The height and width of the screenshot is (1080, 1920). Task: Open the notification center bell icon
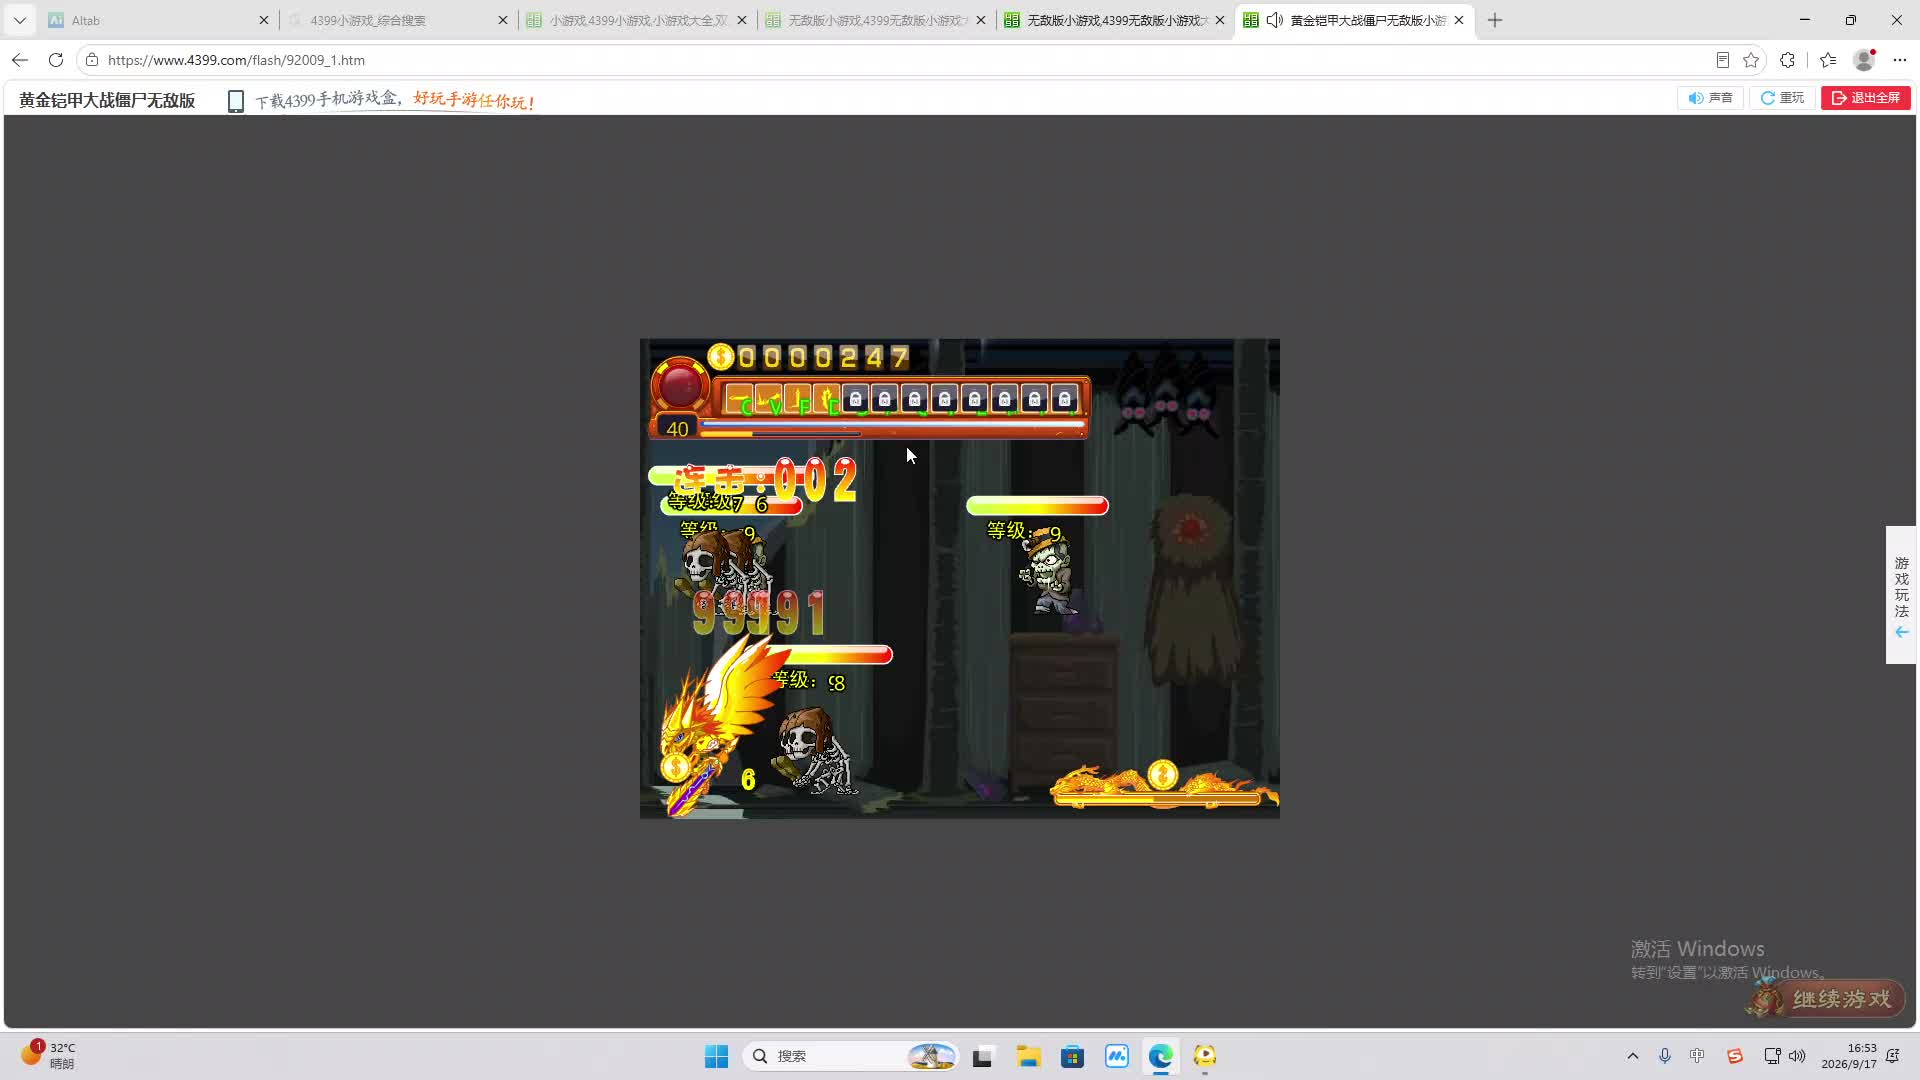pos(1892,1056)
